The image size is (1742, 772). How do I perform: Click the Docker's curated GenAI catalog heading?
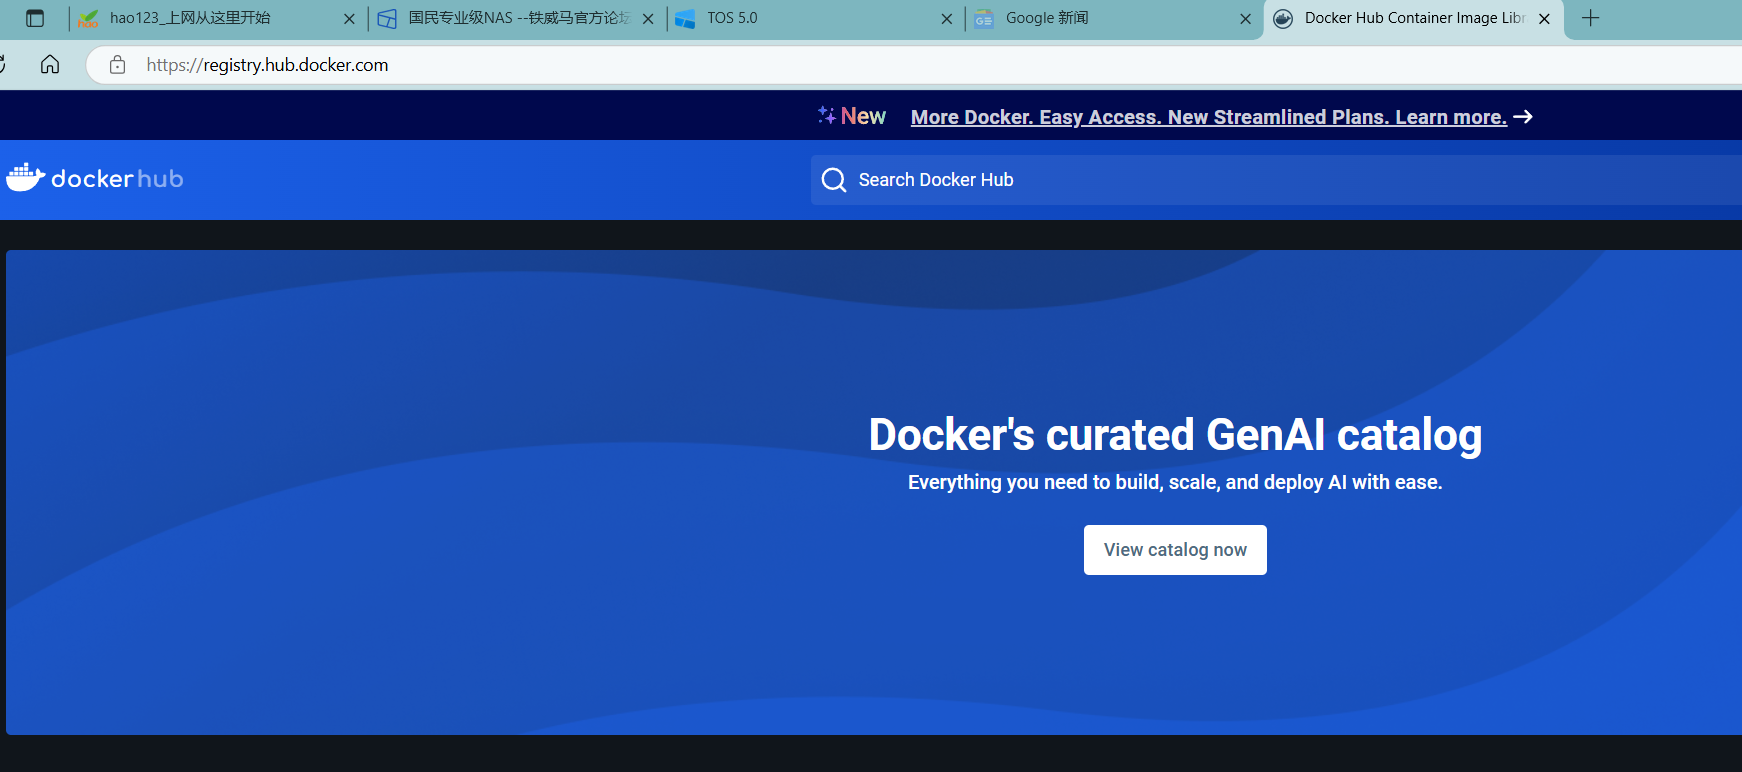pos(1175,435)
